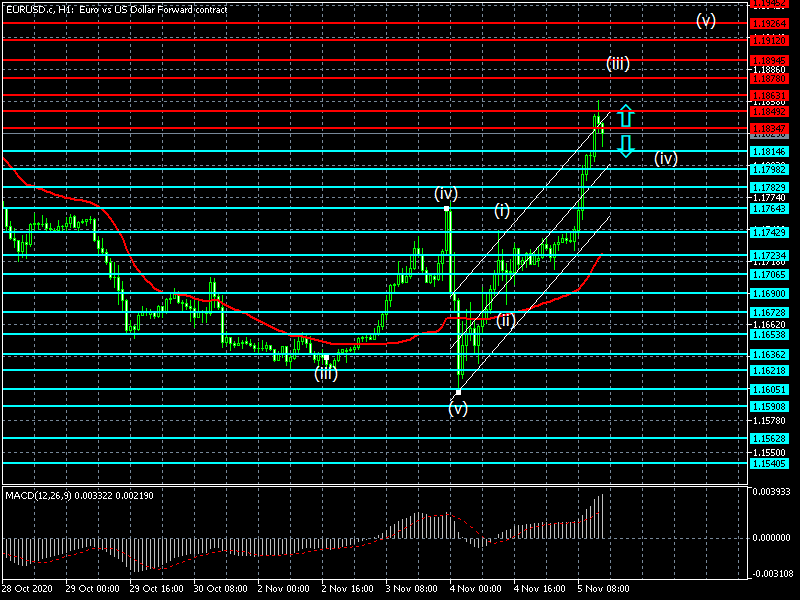Image resolution: width=800 pixels, height=600 pixels.
Task: Select the (iv) label above the tall spike candle
Action: [446, 192]
